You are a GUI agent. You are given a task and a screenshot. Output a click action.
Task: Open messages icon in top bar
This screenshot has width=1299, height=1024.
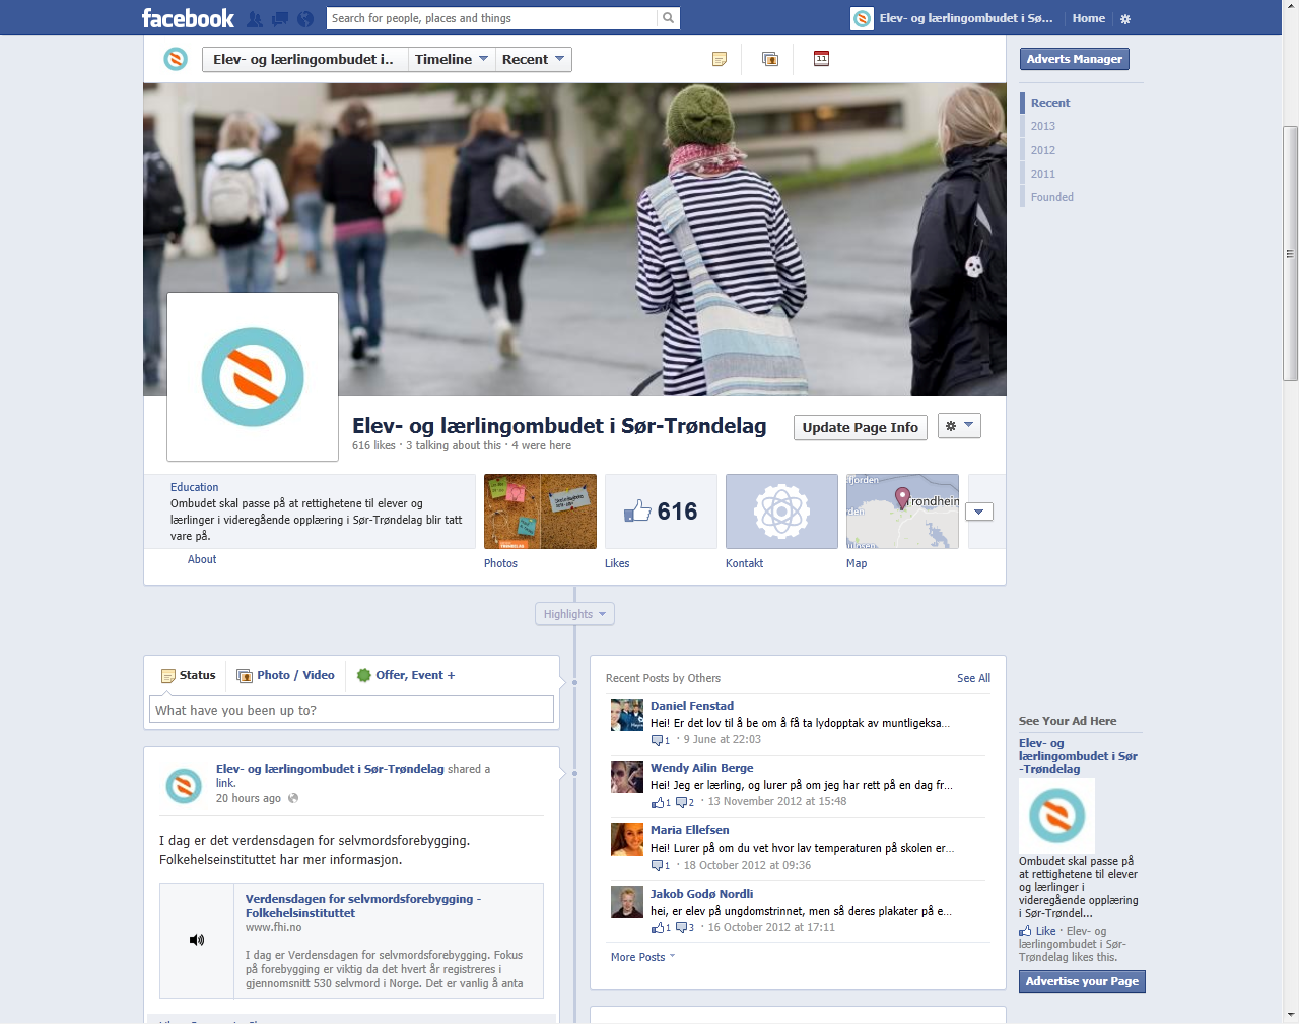pos(280,18)
